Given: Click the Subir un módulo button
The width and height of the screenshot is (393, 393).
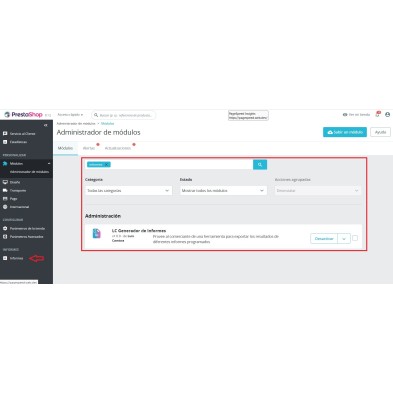Looking at the screenshot, I should click(345, 132).
